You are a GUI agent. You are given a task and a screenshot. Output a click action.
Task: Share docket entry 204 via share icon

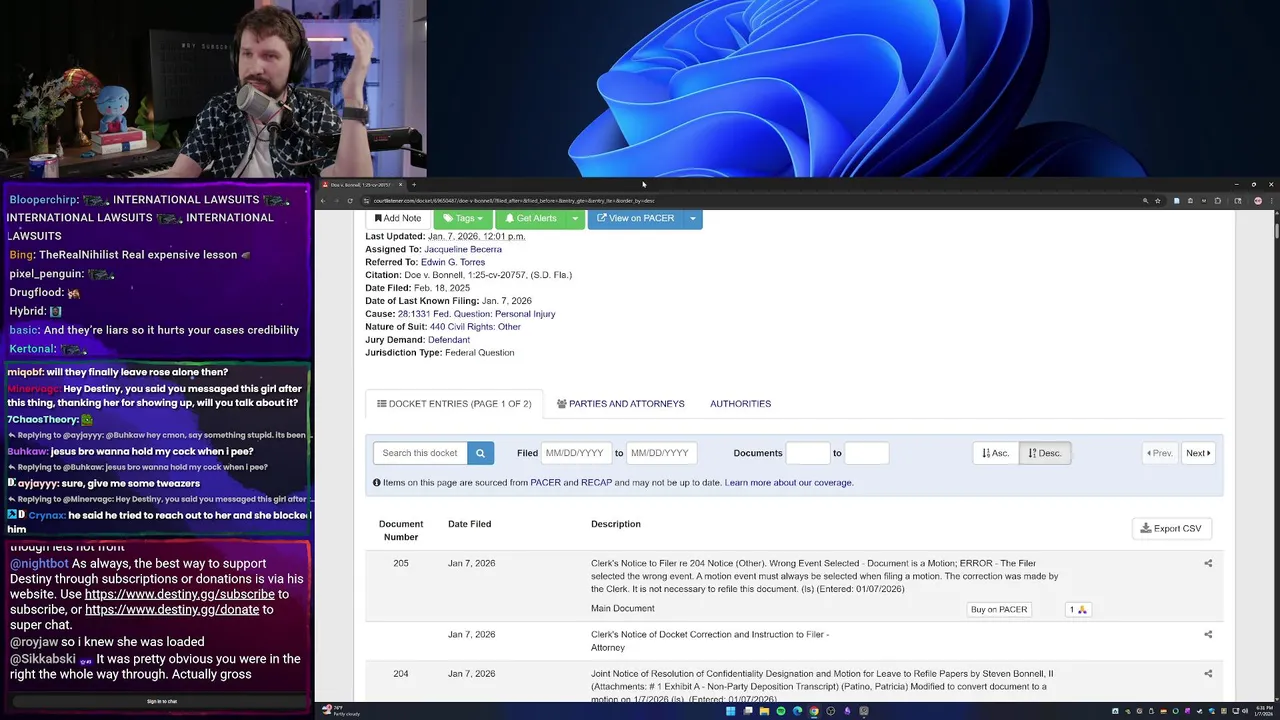click(1208, 674)
